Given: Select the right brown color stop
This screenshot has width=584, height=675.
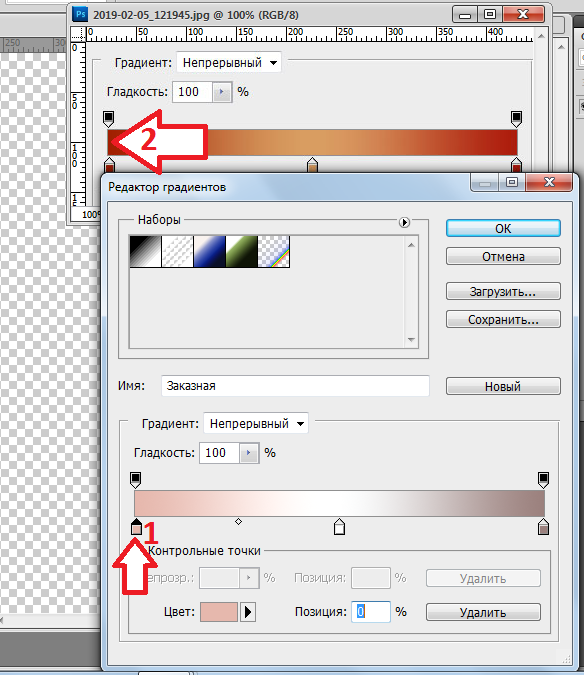Looking at the screenshot, I should coord(543,526).
